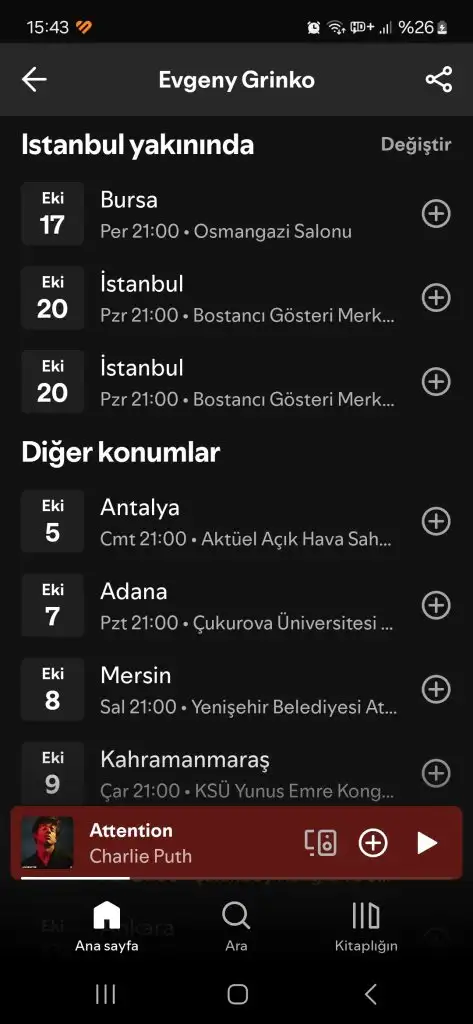Add the Mersin Eki 8 concert
The image size is (473, 1024).
click(x=436, y=689)
